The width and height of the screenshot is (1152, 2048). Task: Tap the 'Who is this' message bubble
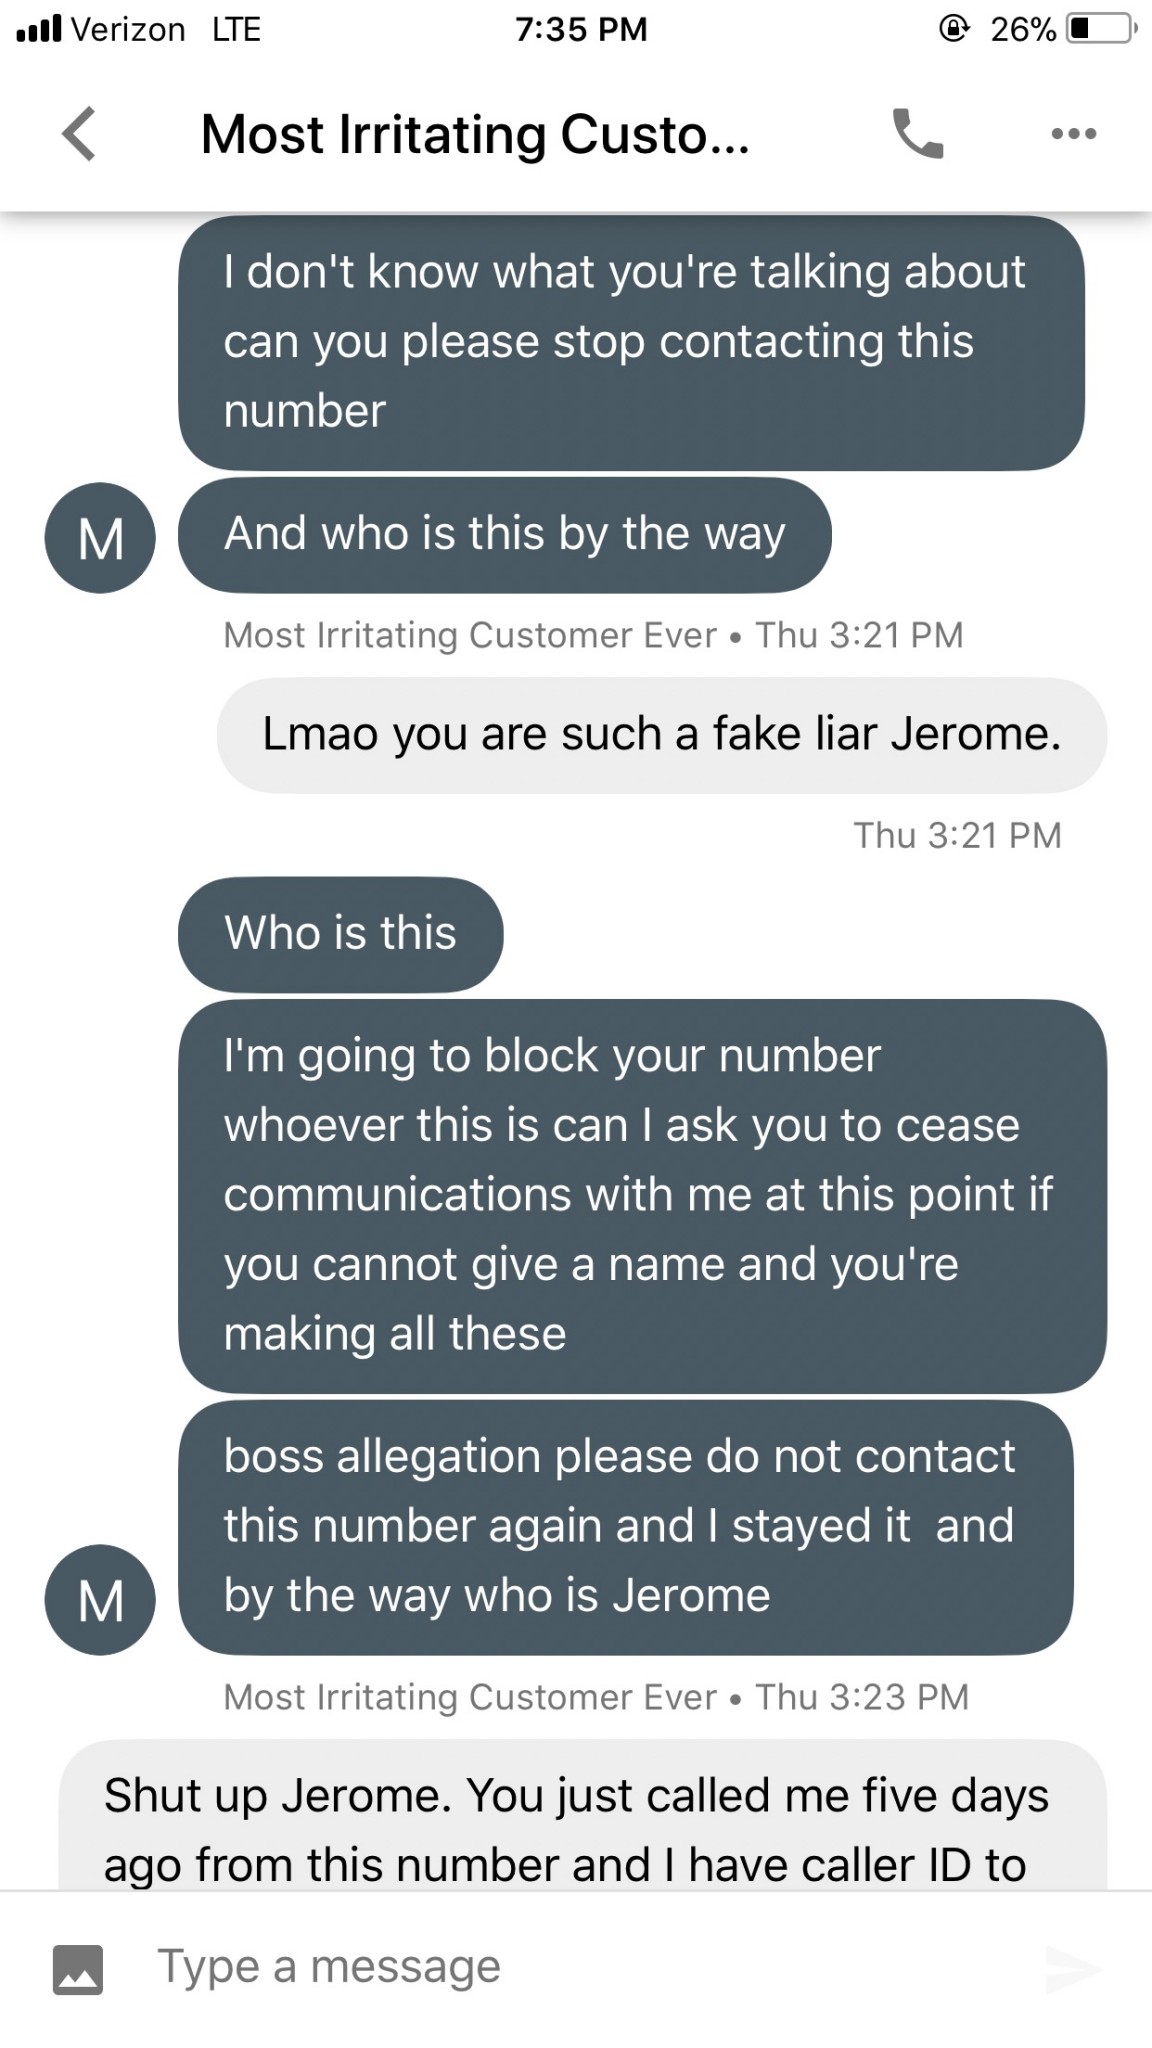point(340,934)
